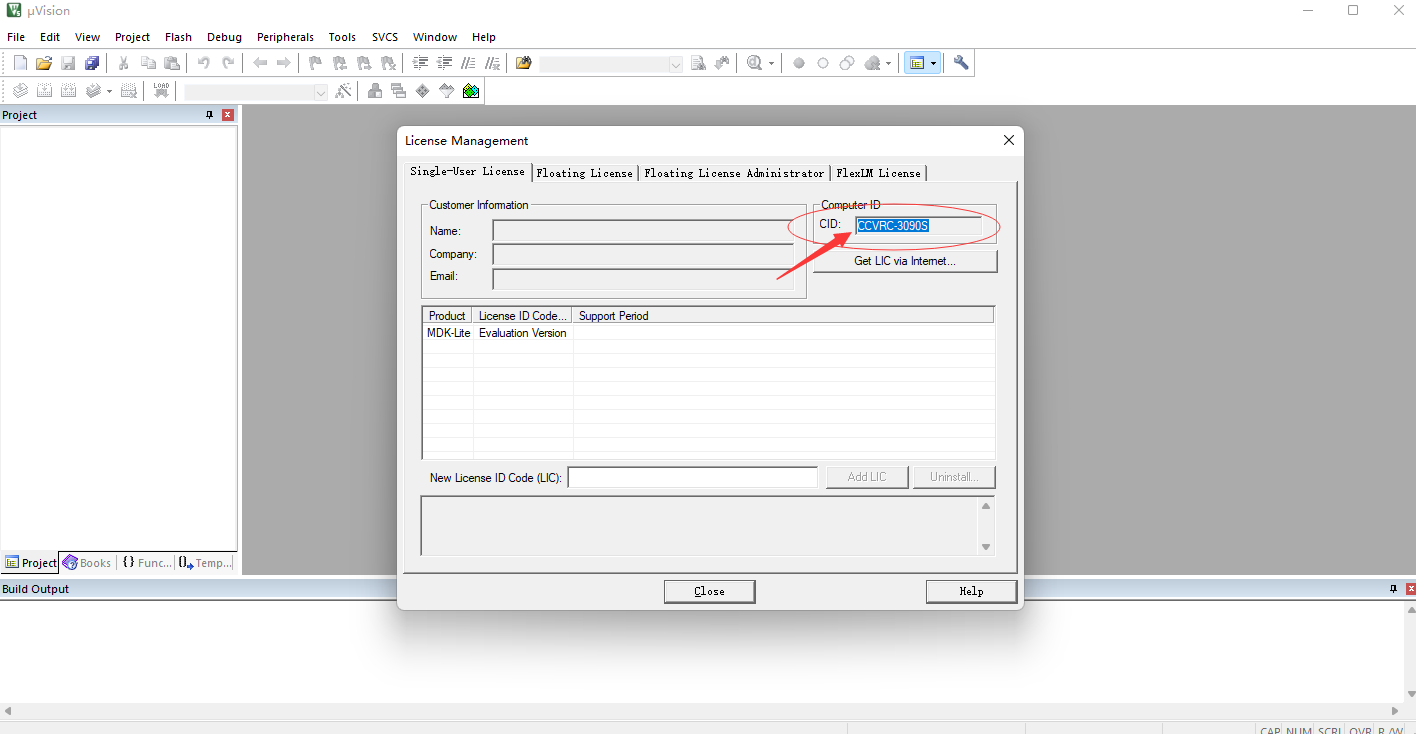Click the New License ID Code input
The image size is (1416, 734).
pyautogui.click(x=692, y=477)
